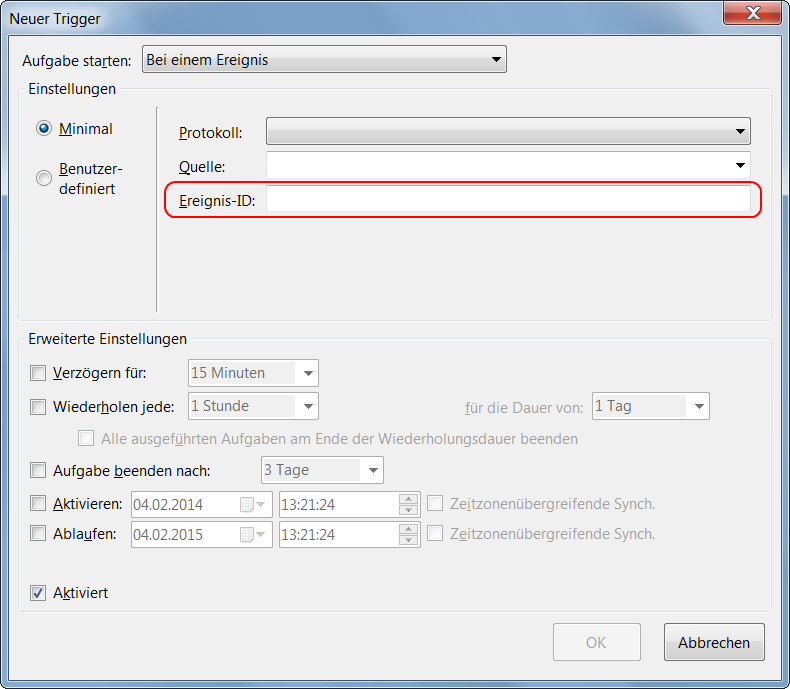This screenshot has width=790, height=689.
Task: Tick the Aufgabe beenden nach checkbox
Action: 38,470
